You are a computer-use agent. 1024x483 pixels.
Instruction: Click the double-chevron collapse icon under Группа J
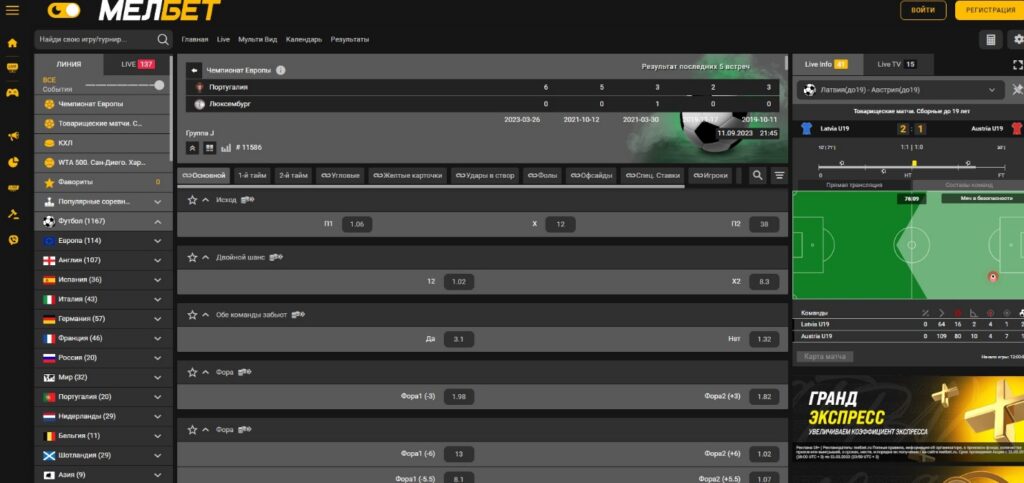(x=193, y=148)
